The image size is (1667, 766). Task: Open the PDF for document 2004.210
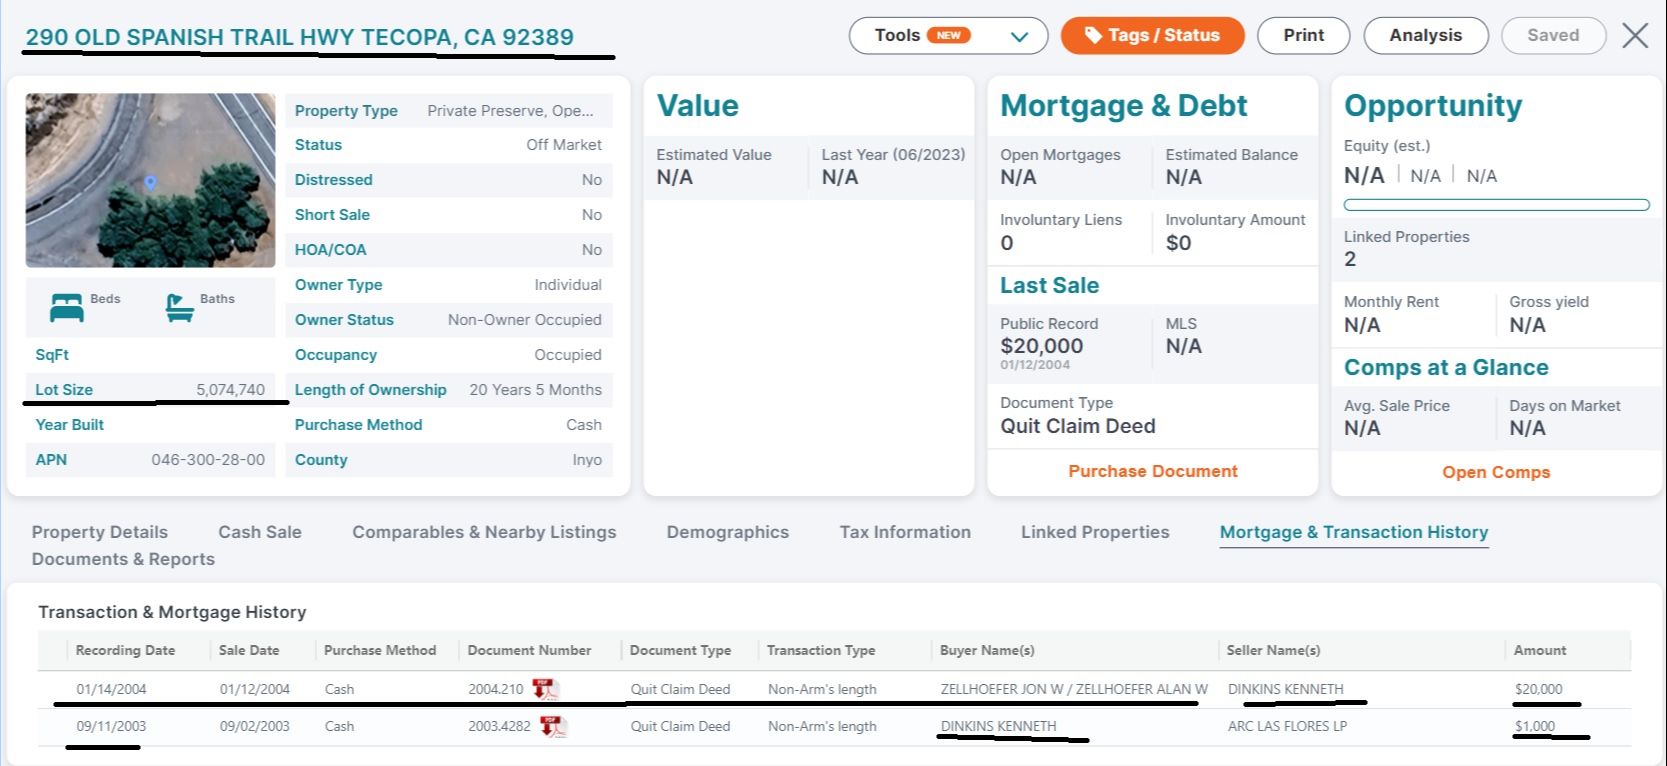point(544,689)
